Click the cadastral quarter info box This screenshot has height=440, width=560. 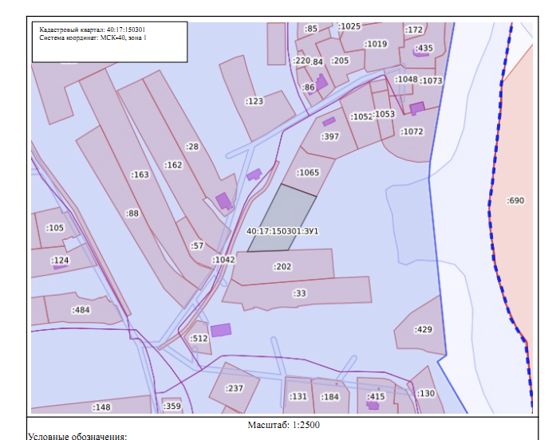point(110,42)
